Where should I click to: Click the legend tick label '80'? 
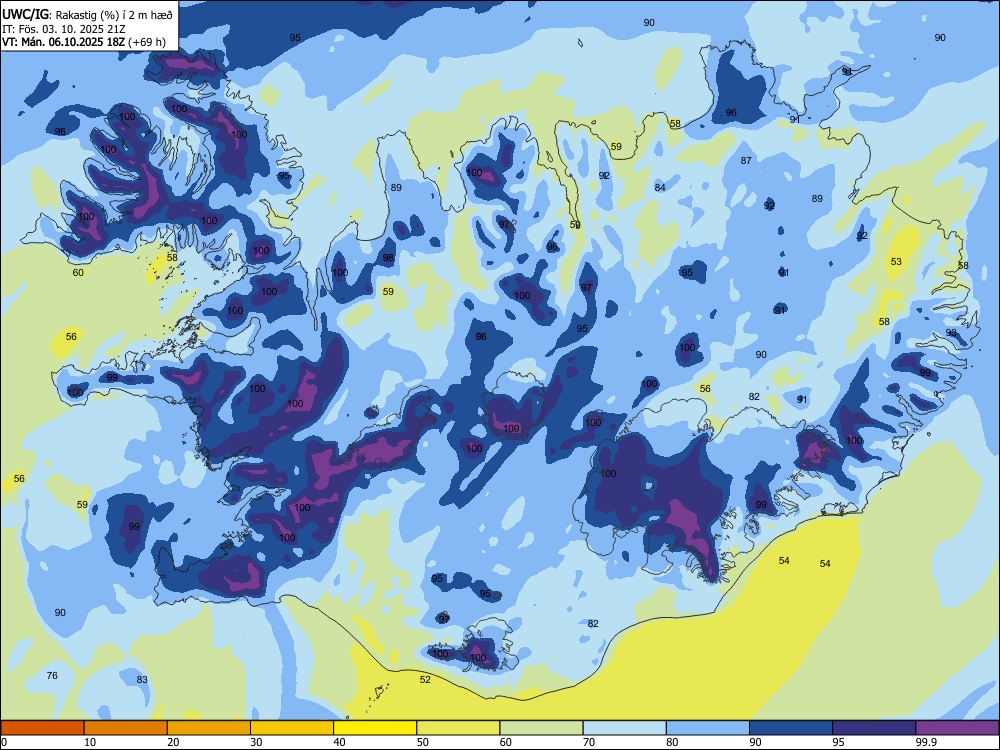(x=672, y=742)
